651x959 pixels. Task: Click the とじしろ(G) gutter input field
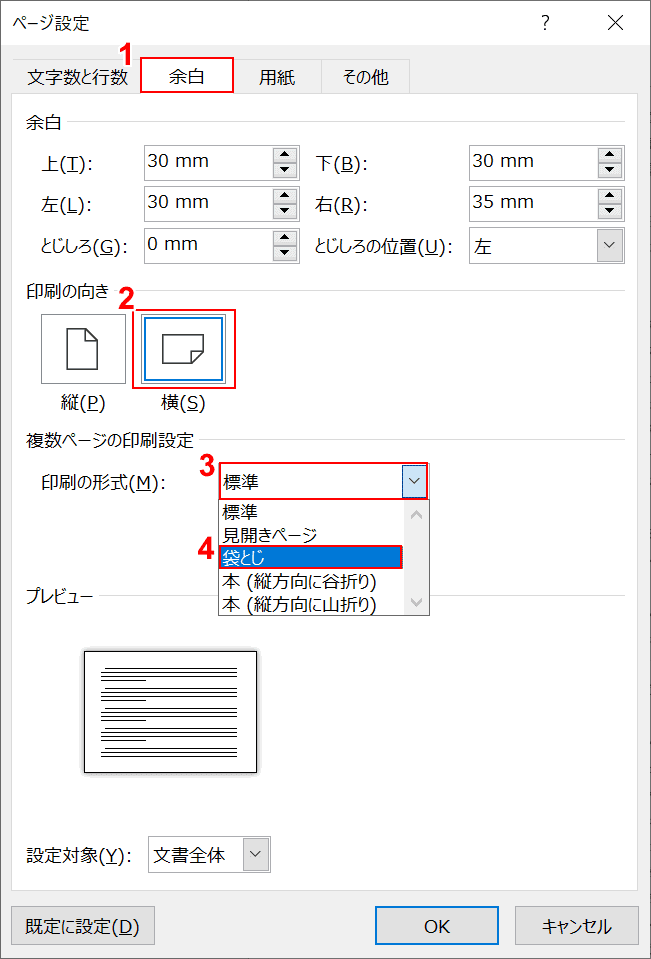point(207,246)
